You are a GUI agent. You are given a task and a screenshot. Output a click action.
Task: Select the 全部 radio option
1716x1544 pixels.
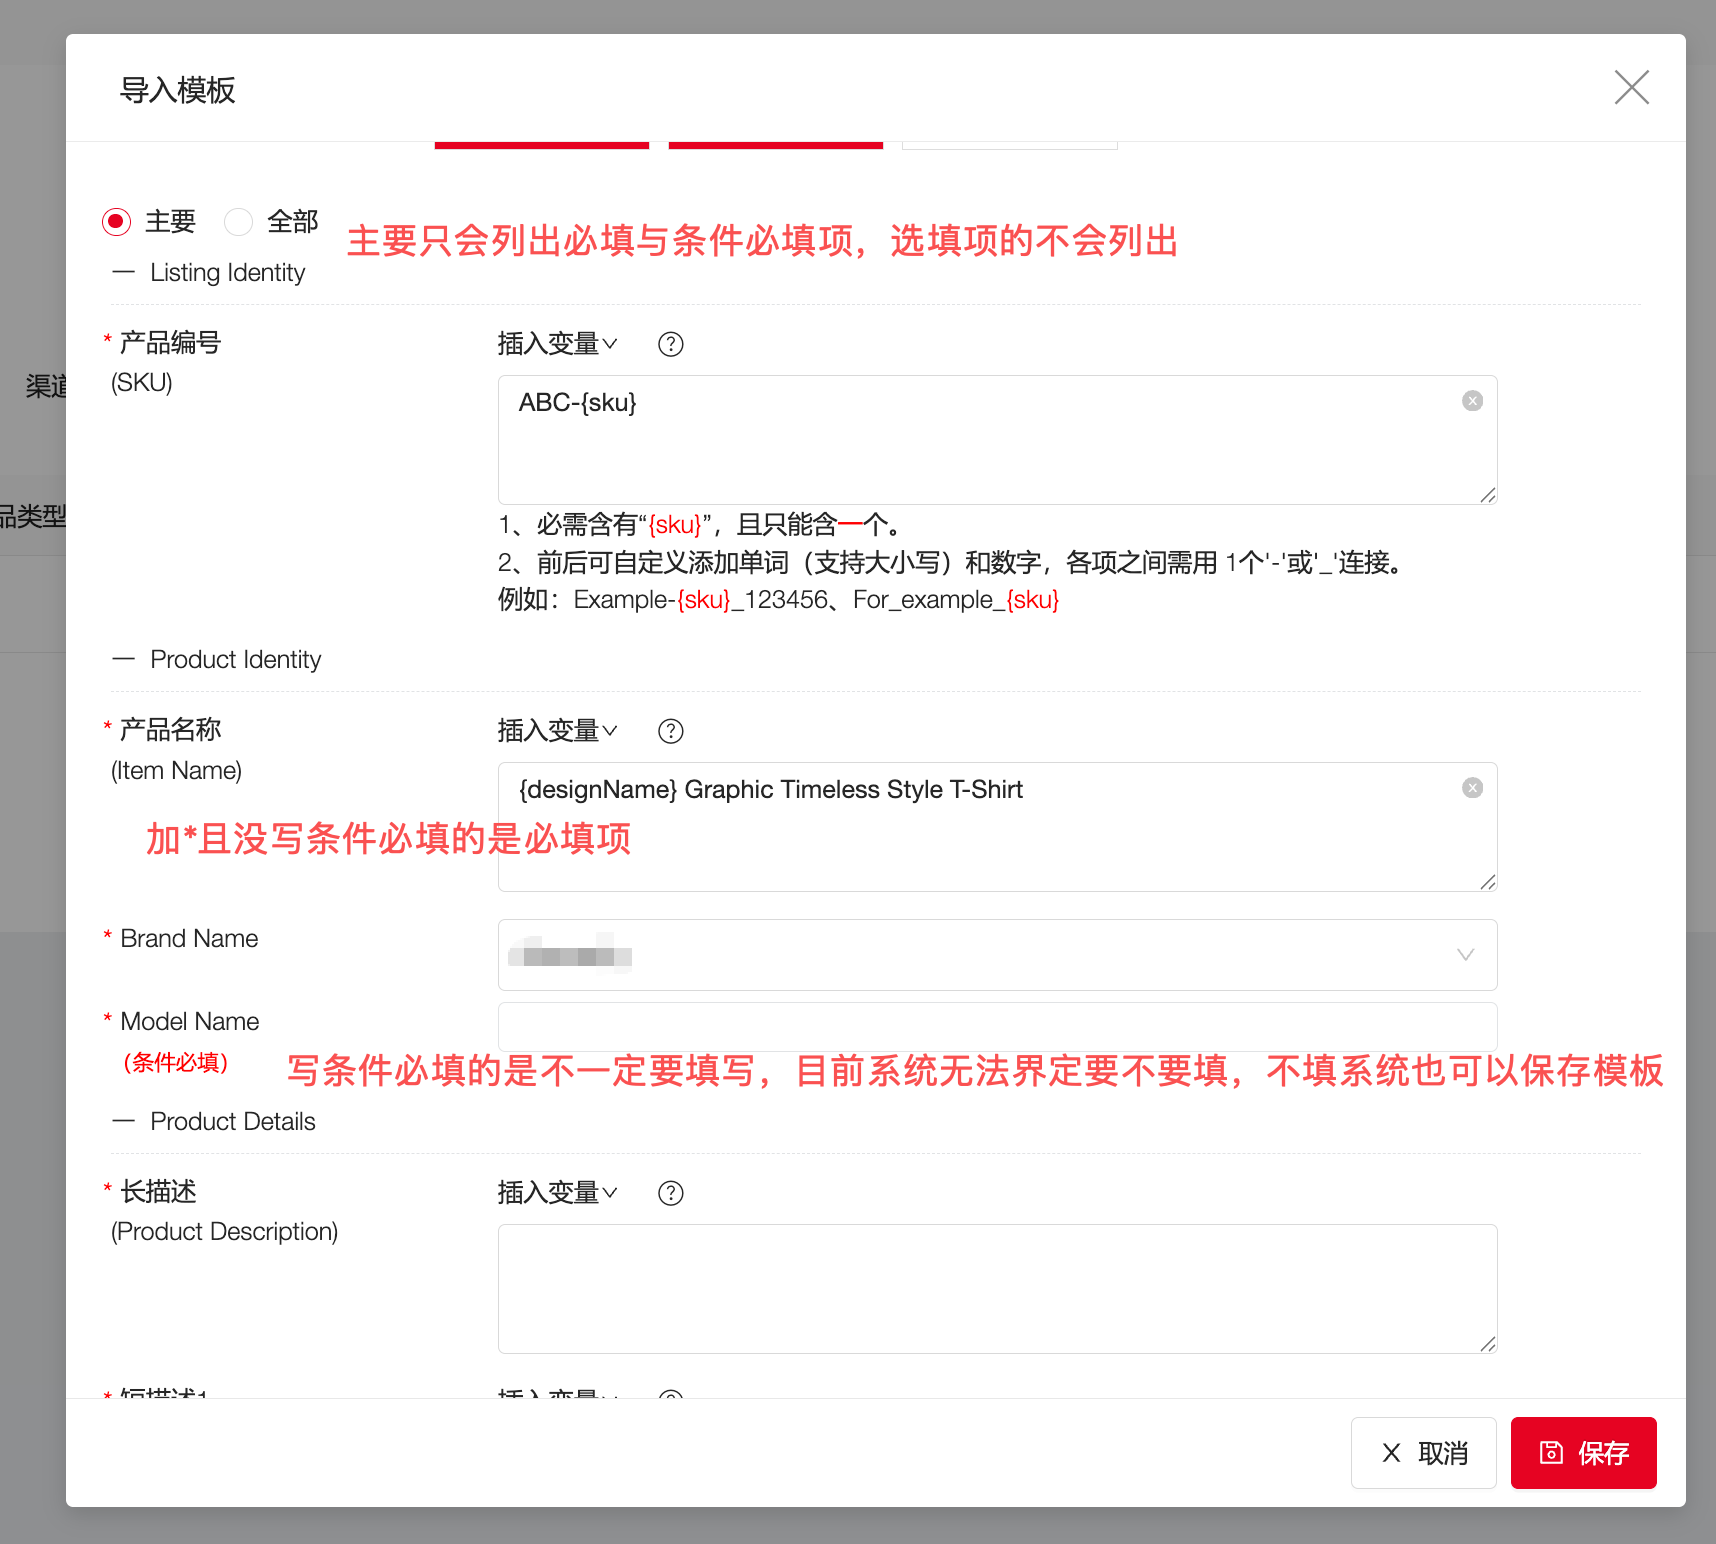coord(238,221)
